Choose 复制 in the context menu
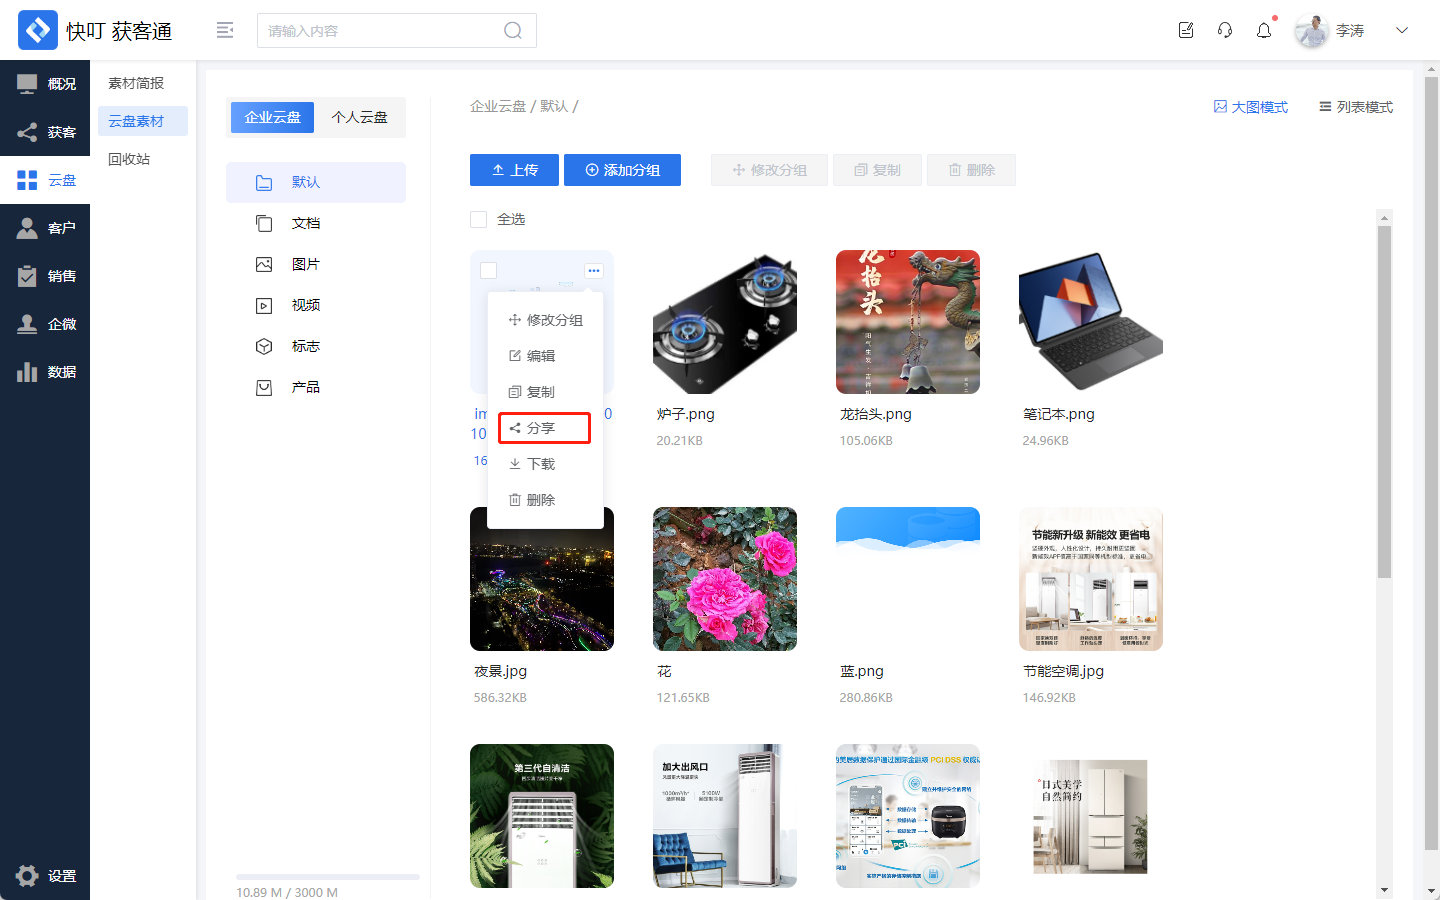 (545, 392)
